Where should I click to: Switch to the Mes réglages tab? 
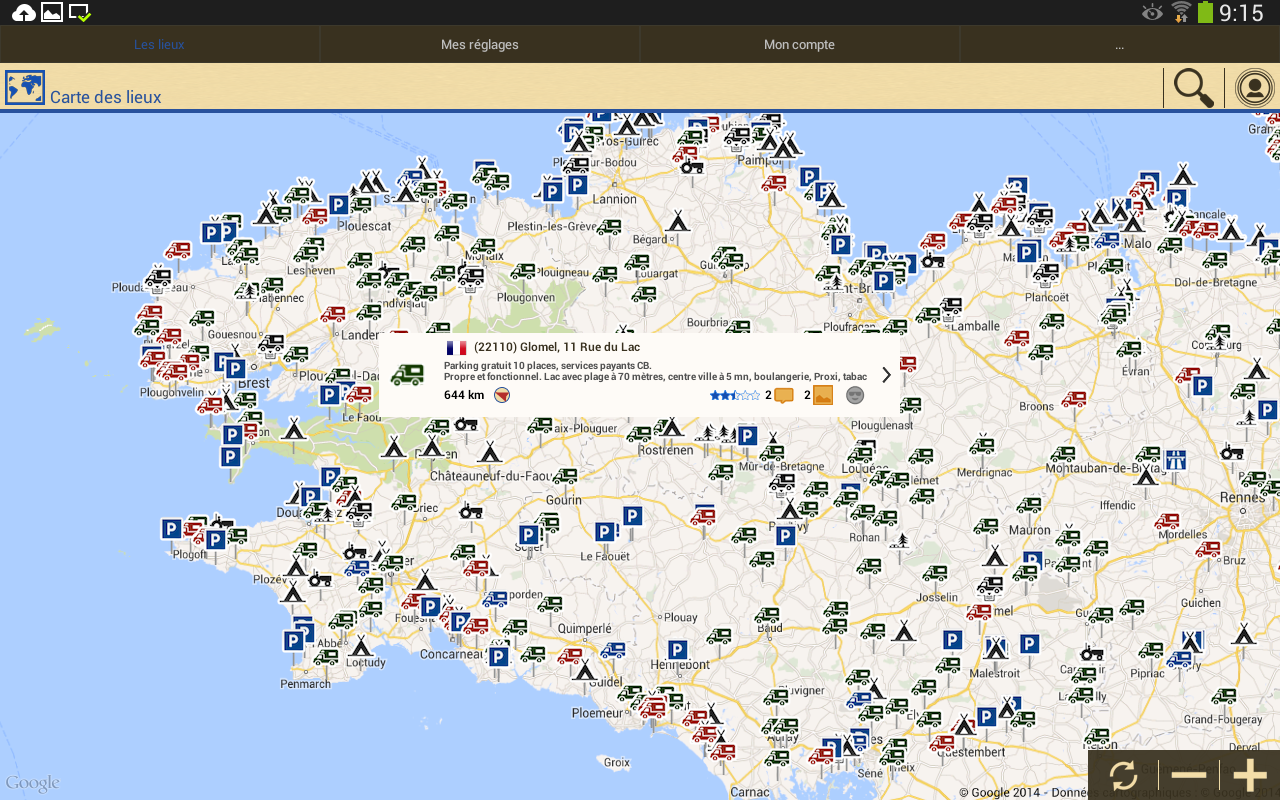coord(480,45)
